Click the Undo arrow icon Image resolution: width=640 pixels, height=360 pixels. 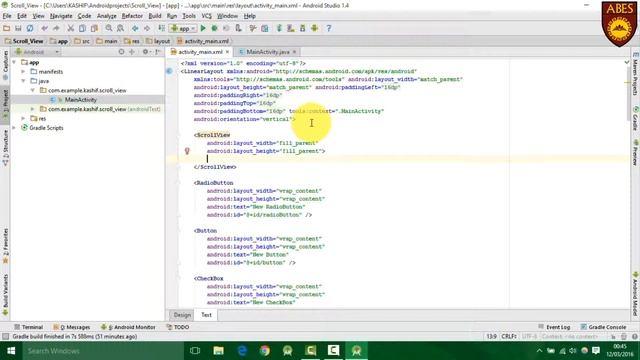pos(44,28)
